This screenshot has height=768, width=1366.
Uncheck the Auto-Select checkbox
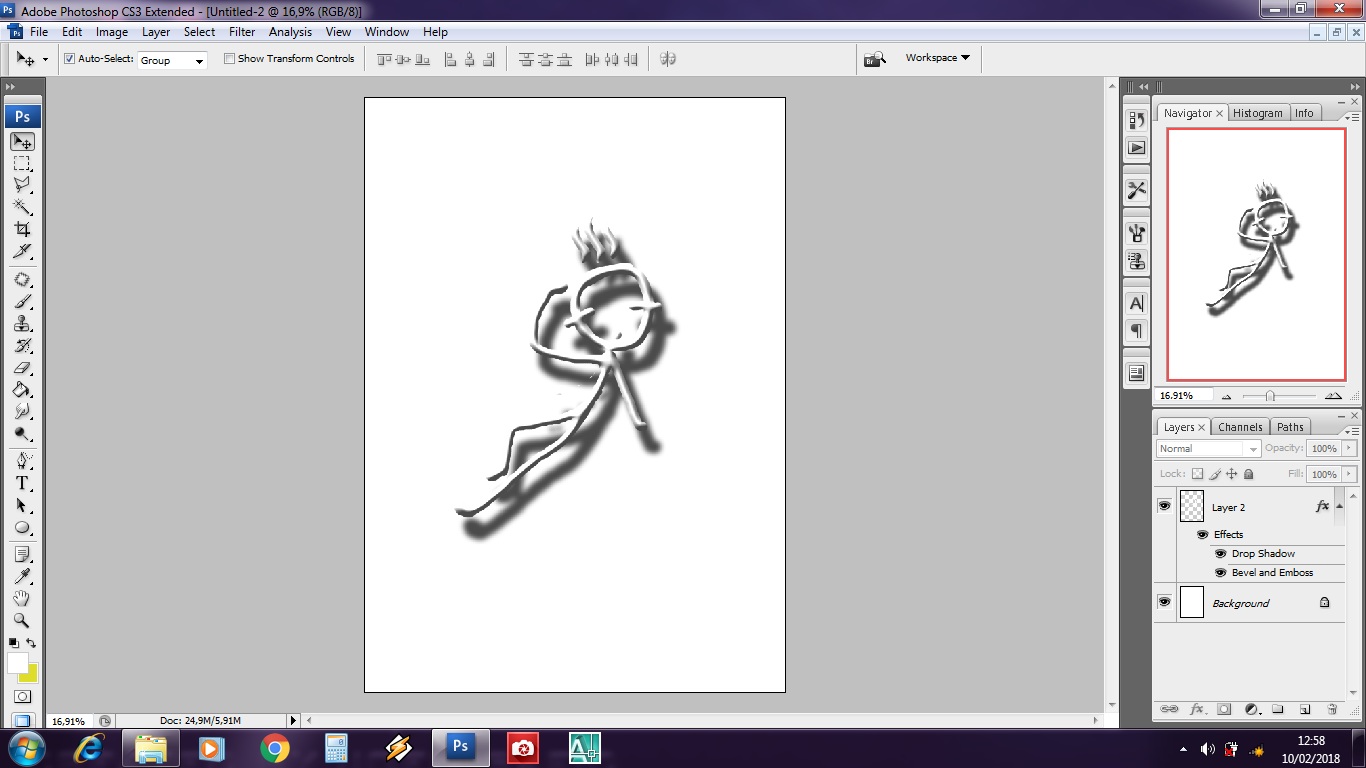click(x=70, y=59)
